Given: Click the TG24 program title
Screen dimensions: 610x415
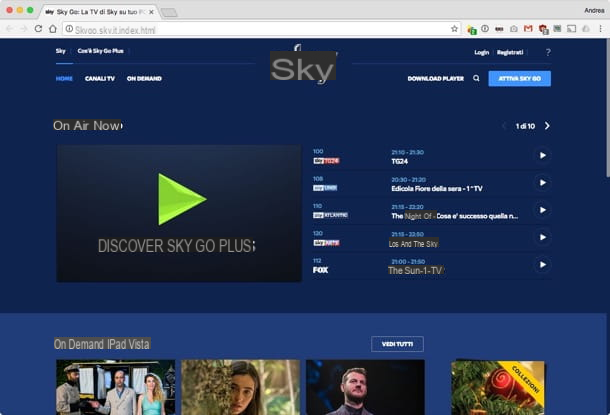Looking at the screenshot, I should 400,161.
